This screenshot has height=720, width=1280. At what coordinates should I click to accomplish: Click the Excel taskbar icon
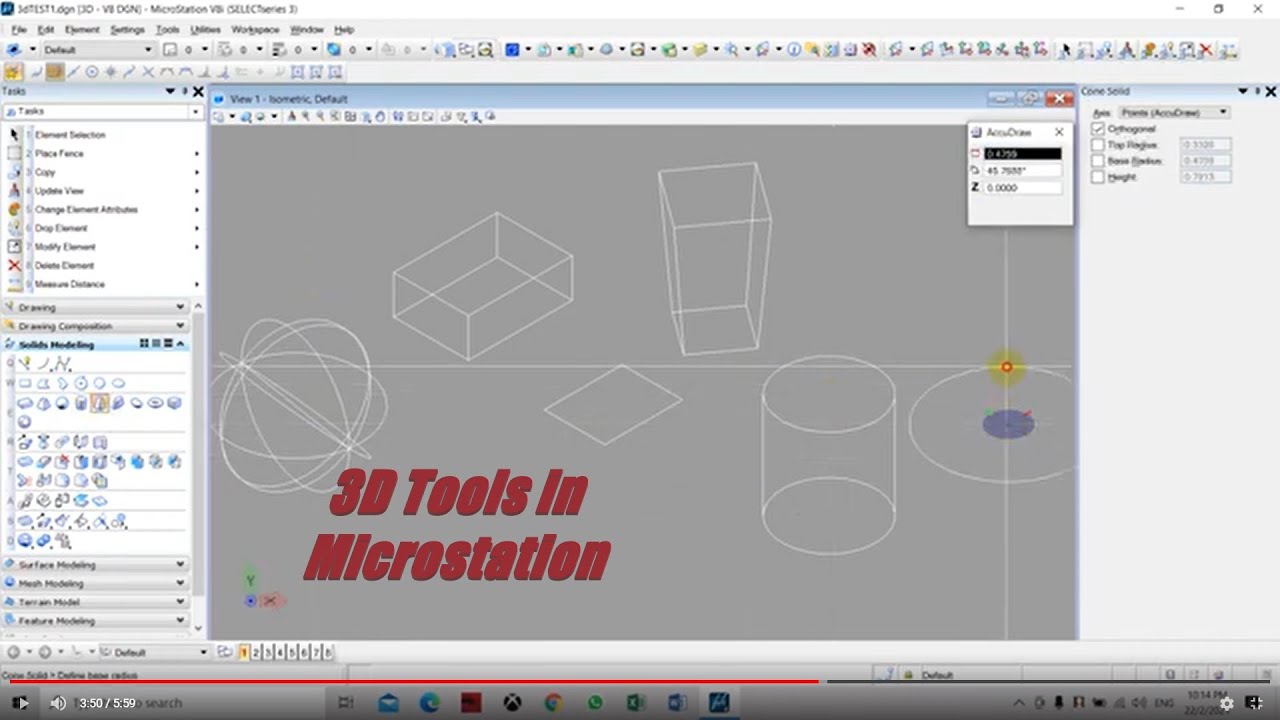(636, 703)
